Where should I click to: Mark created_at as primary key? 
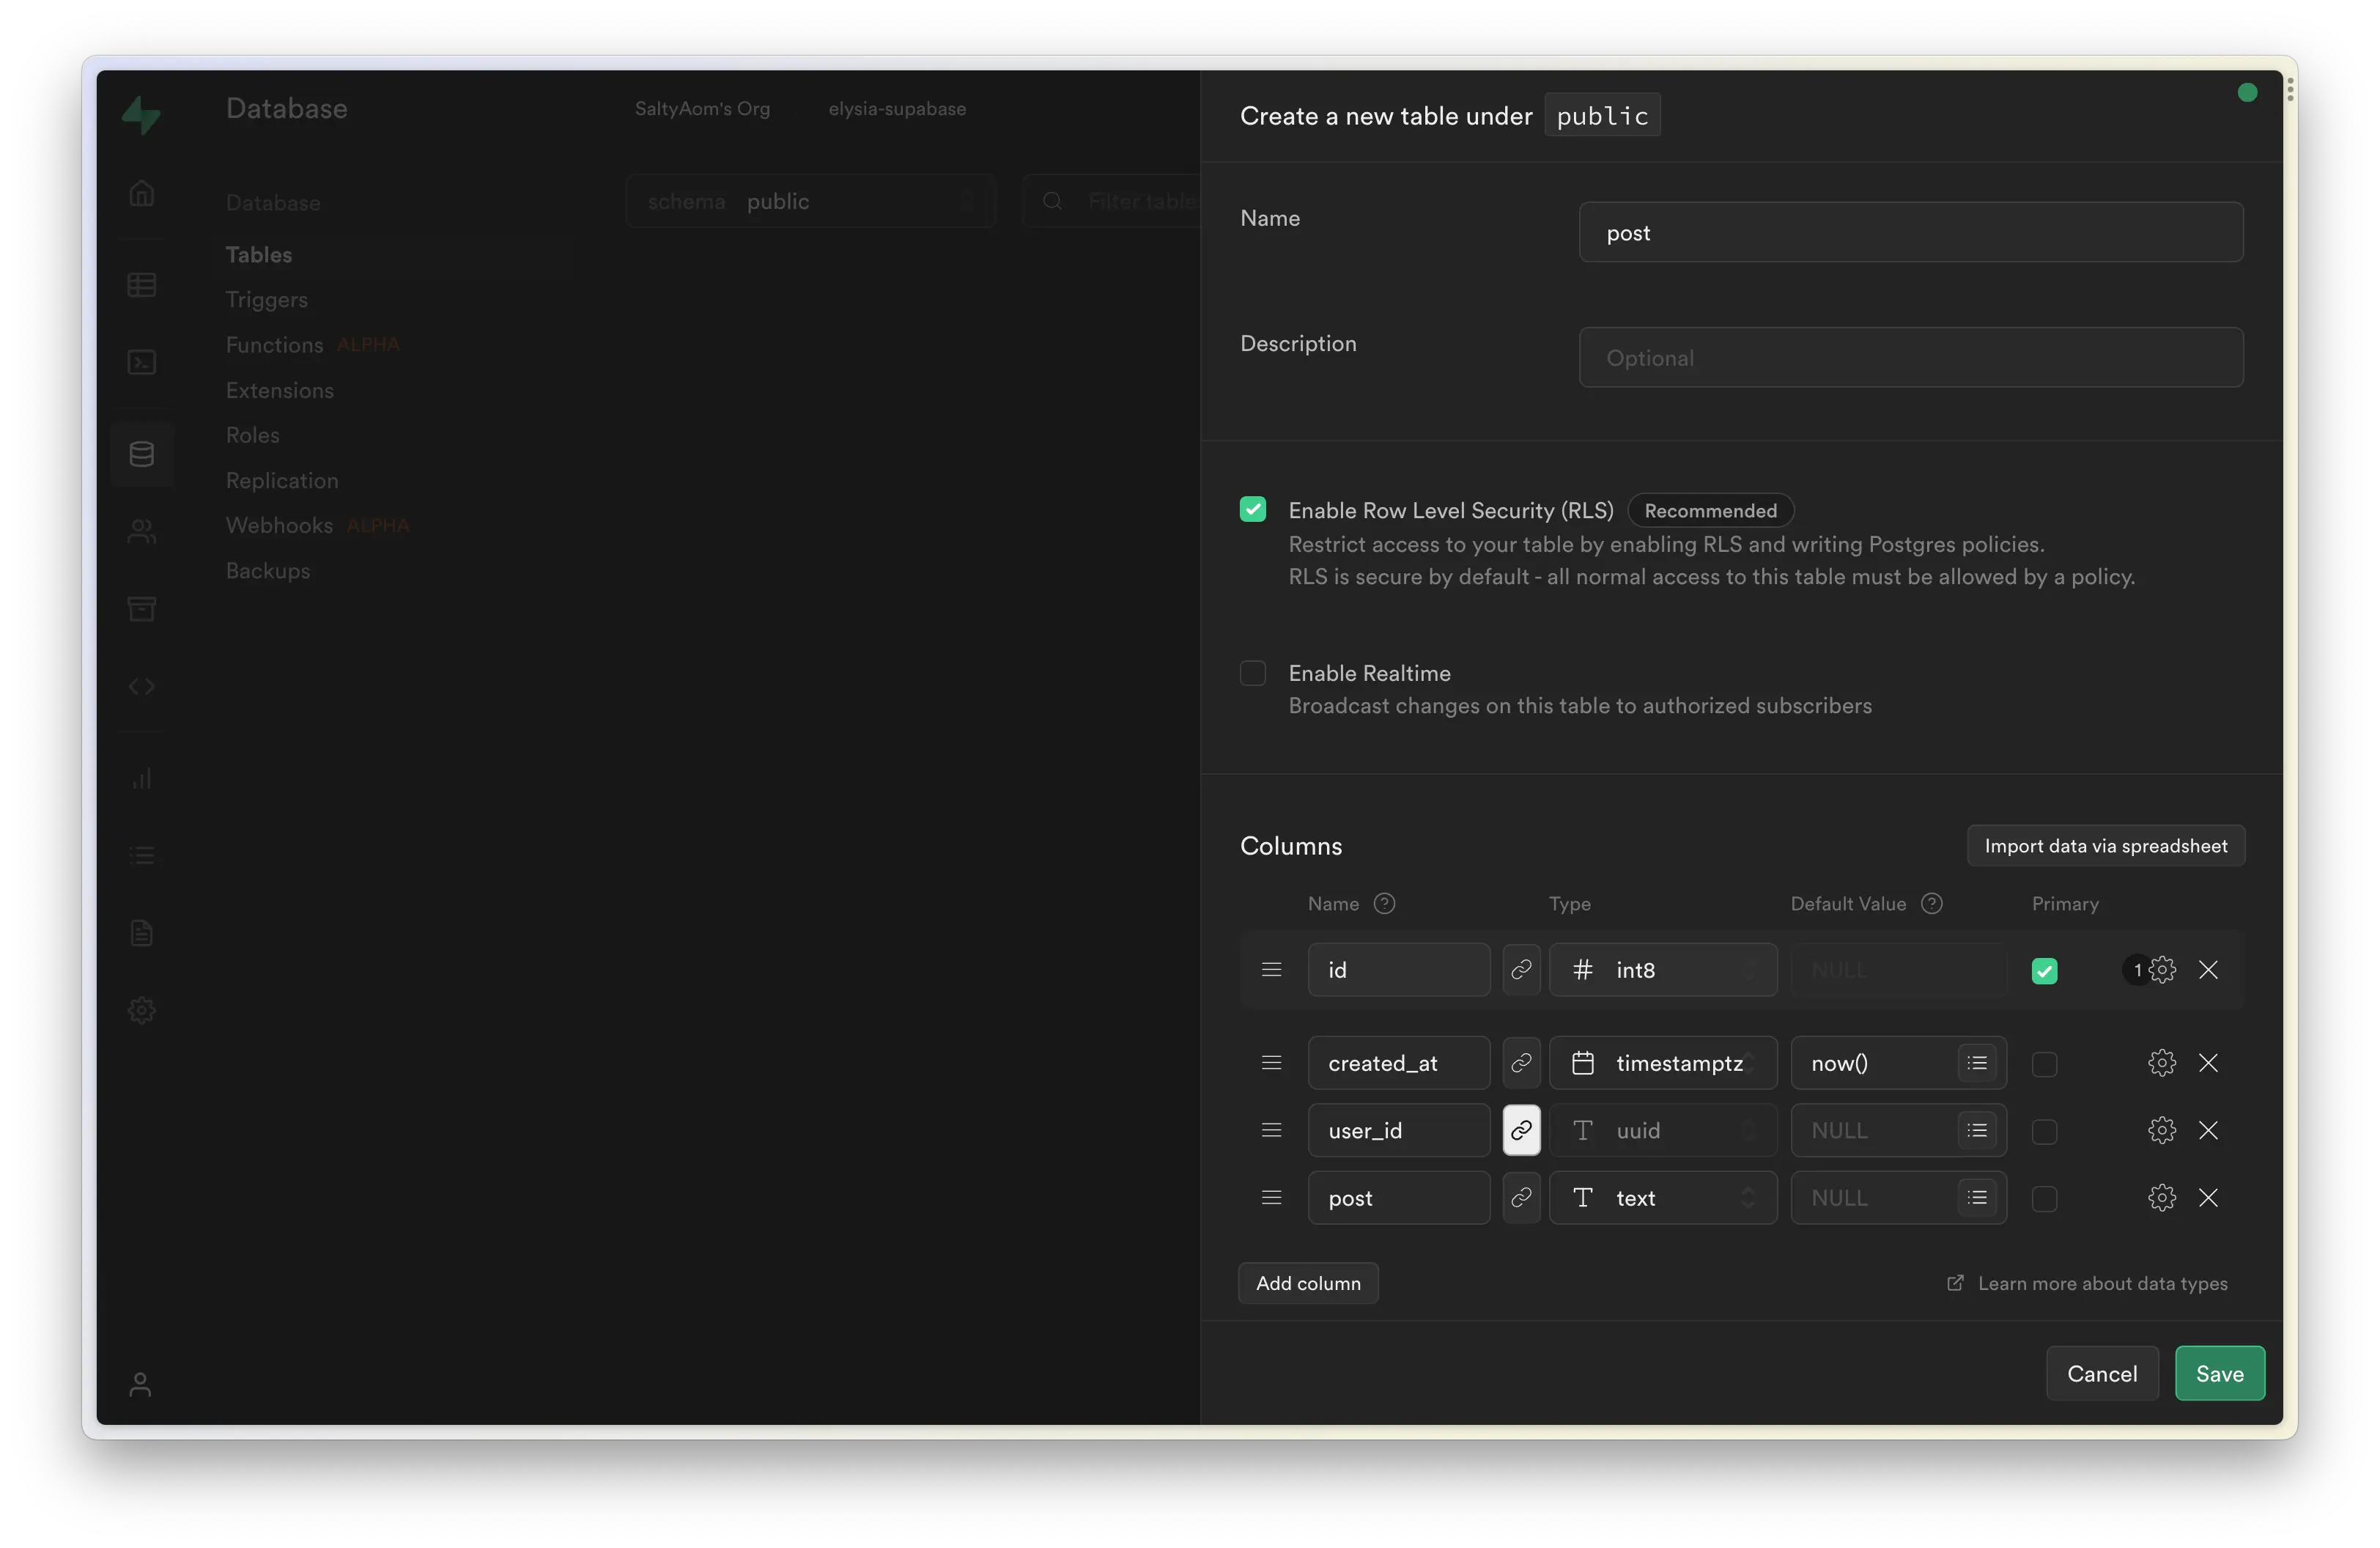click(x=2044, y=1063)
